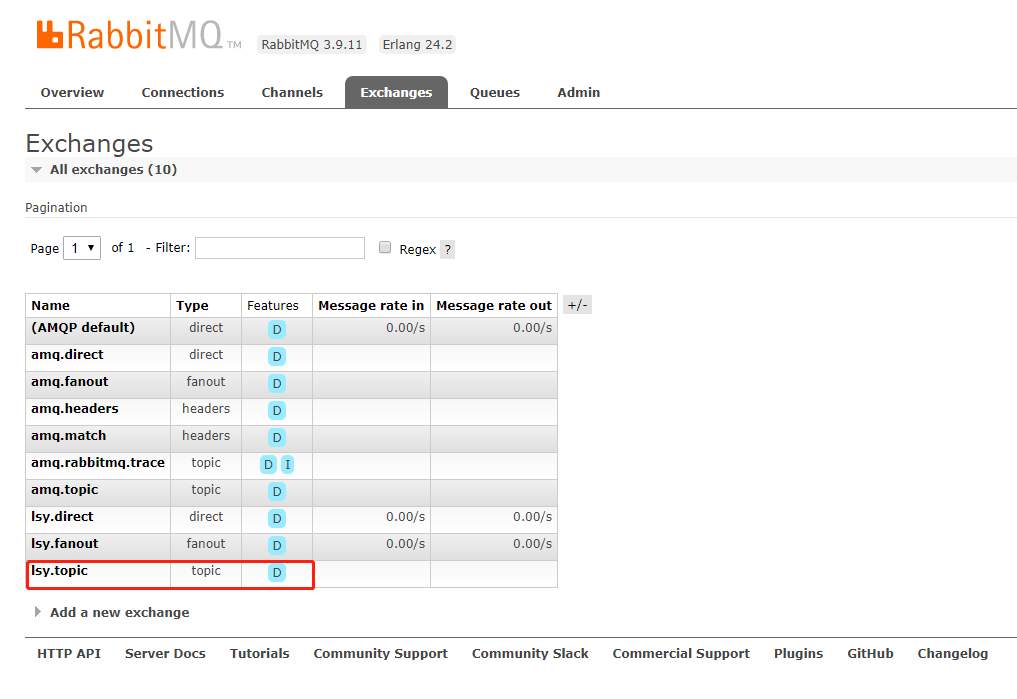Screen dimensions: 1017x699
Task: Open the Changelog link
Action: pyautogui.click(x=953, y=654)
